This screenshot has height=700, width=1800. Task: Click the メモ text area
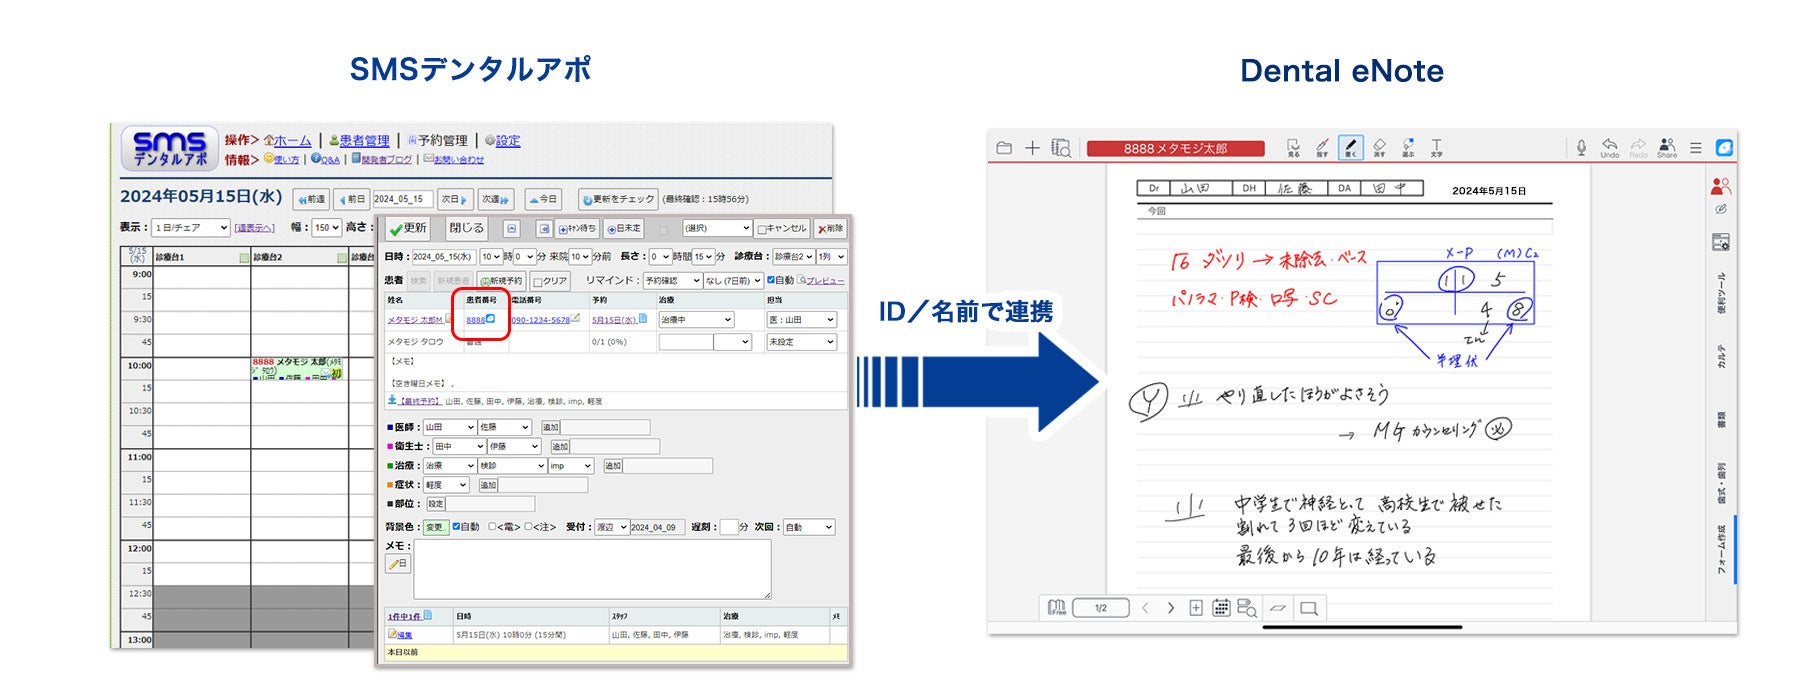(x=592, y=570)
